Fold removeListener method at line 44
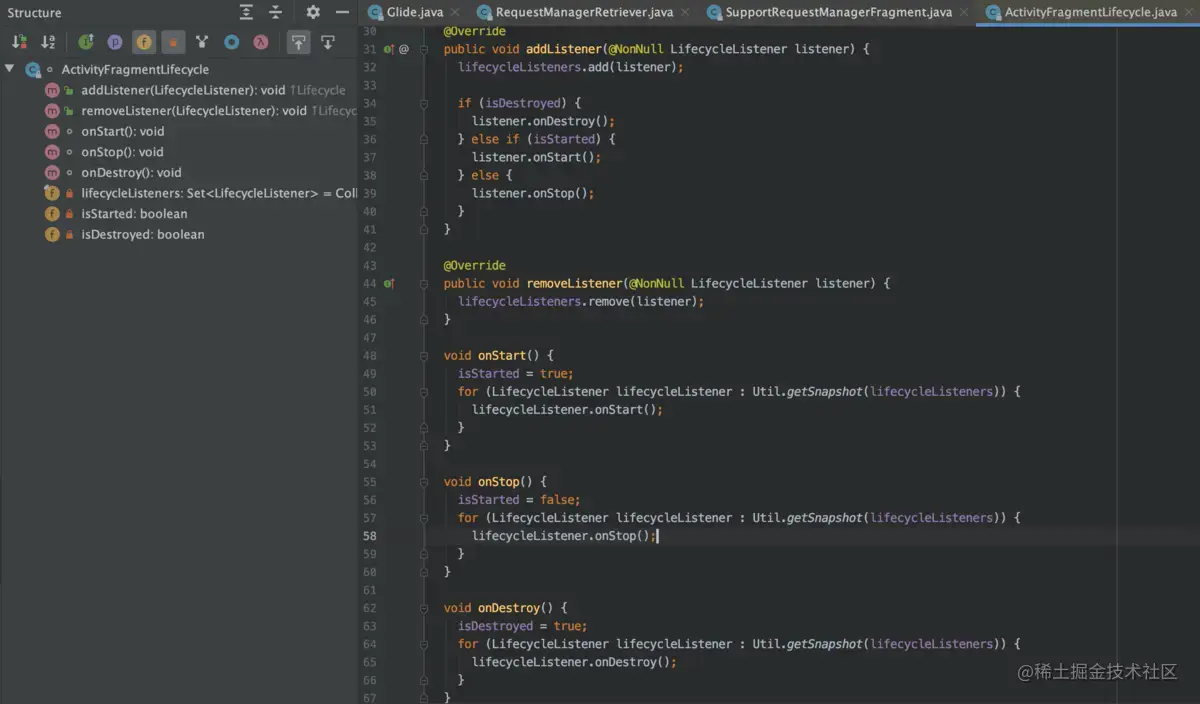1200x704 pixels. pyautogui.click(x=424, y=283)
